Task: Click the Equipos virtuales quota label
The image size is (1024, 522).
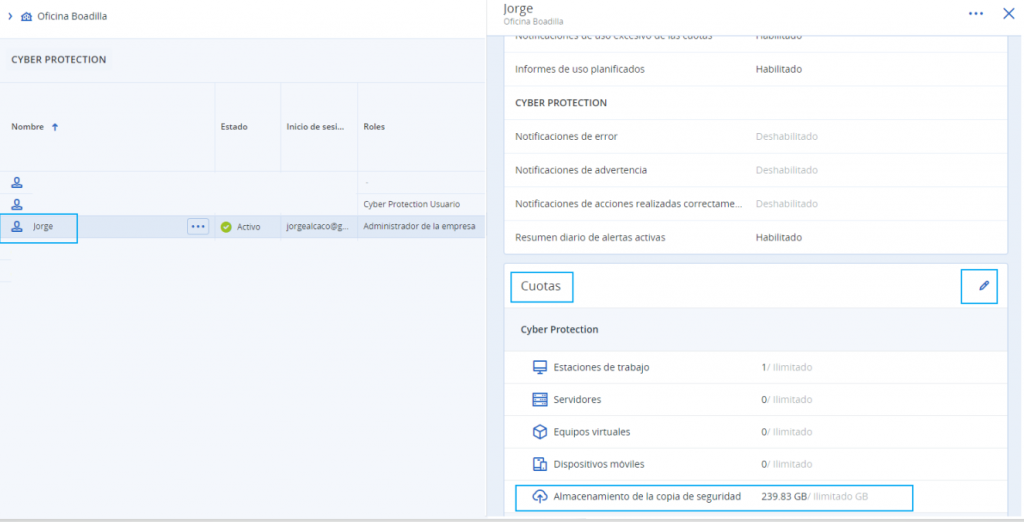Action: click(x=592, y=432)
